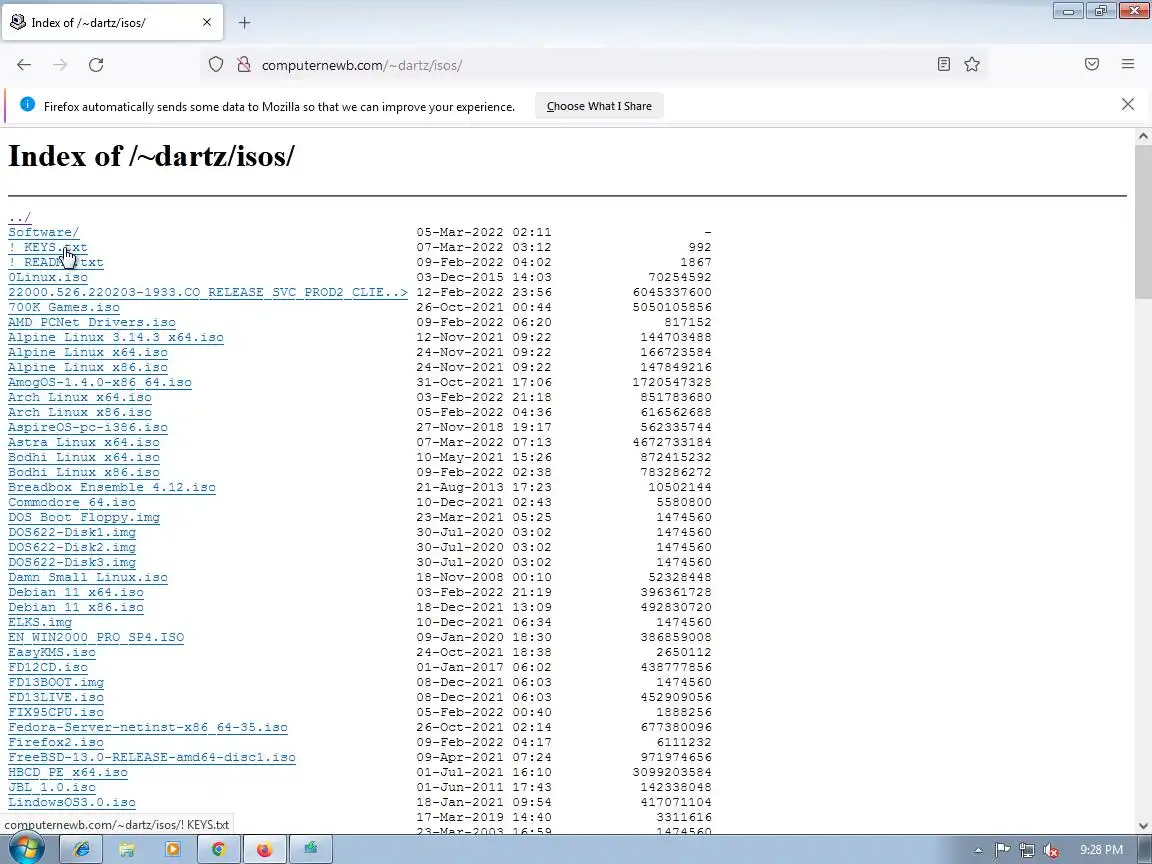Open the Windows Start menu

point(26,849)
